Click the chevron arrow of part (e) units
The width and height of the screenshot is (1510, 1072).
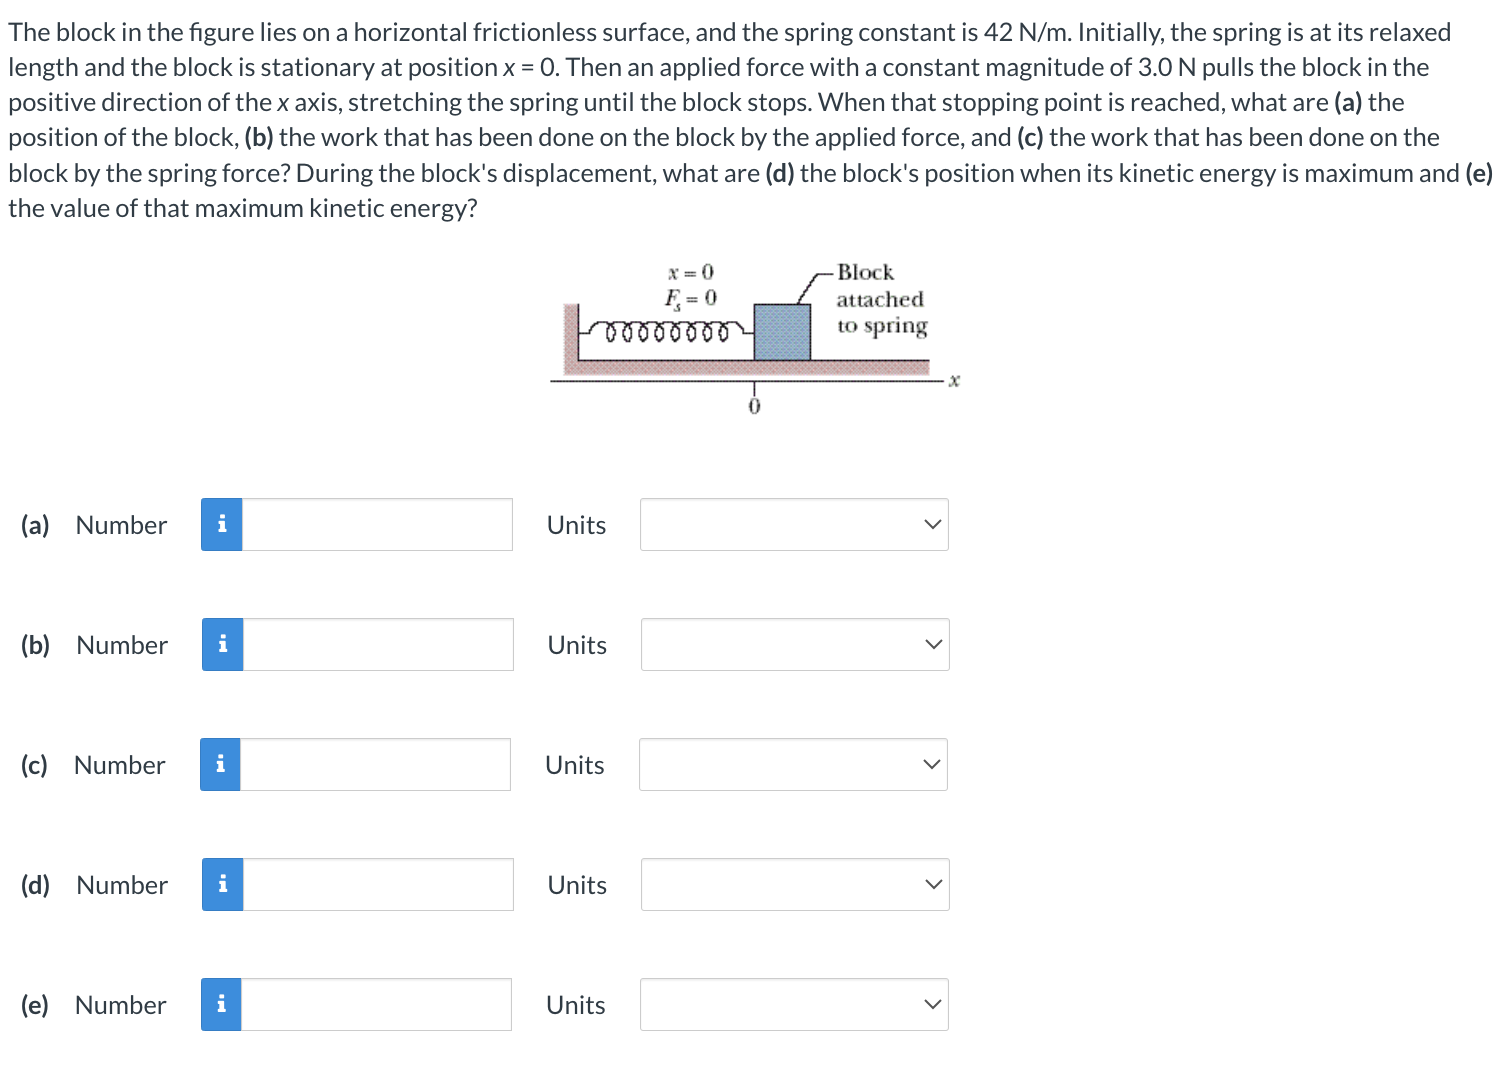coord(932,1004)
